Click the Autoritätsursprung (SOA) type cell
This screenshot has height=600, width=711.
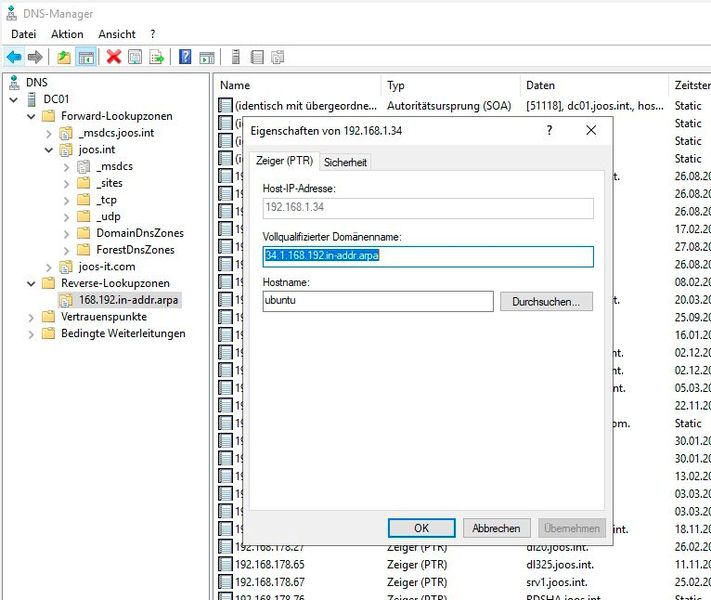(x=449, y=106)
